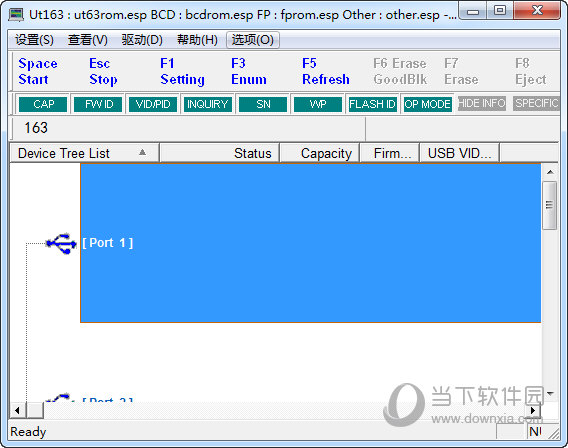Viewport: 568px width, 448px height.
Task: Show the SN serial number info
Action: (x=263, y=104)
